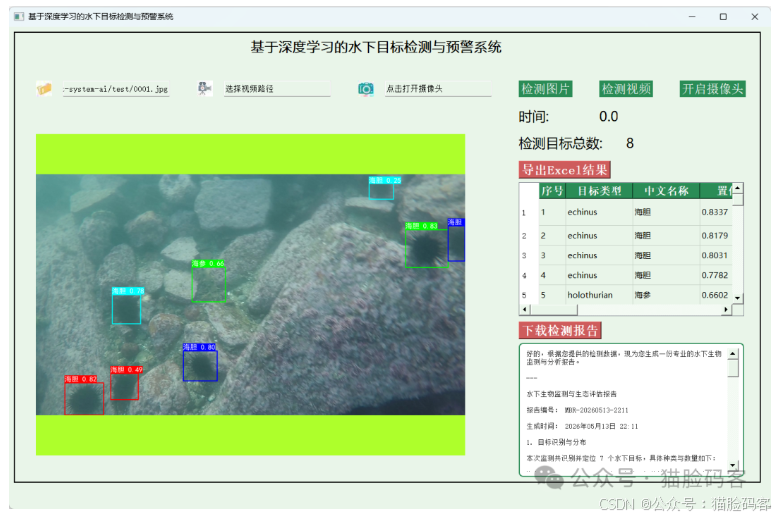
Task: Click the 海参 Chinese name cell
Action: [666, 295]
